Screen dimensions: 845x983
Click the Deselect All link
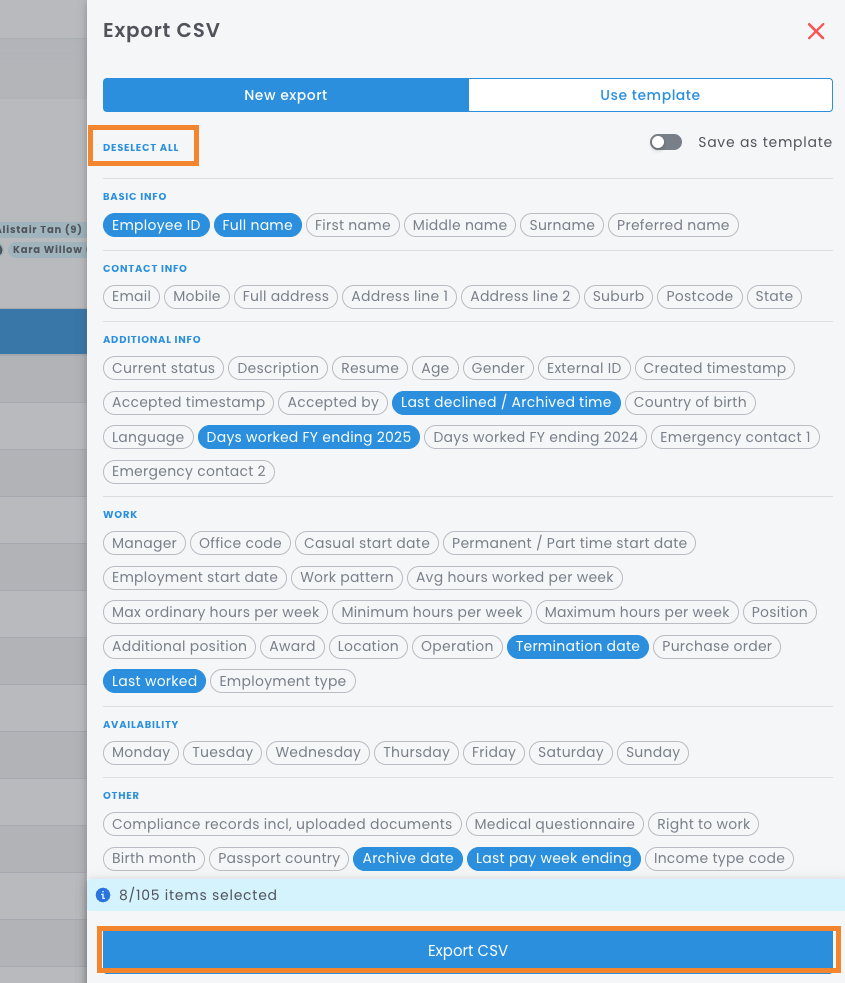(141, 147)
